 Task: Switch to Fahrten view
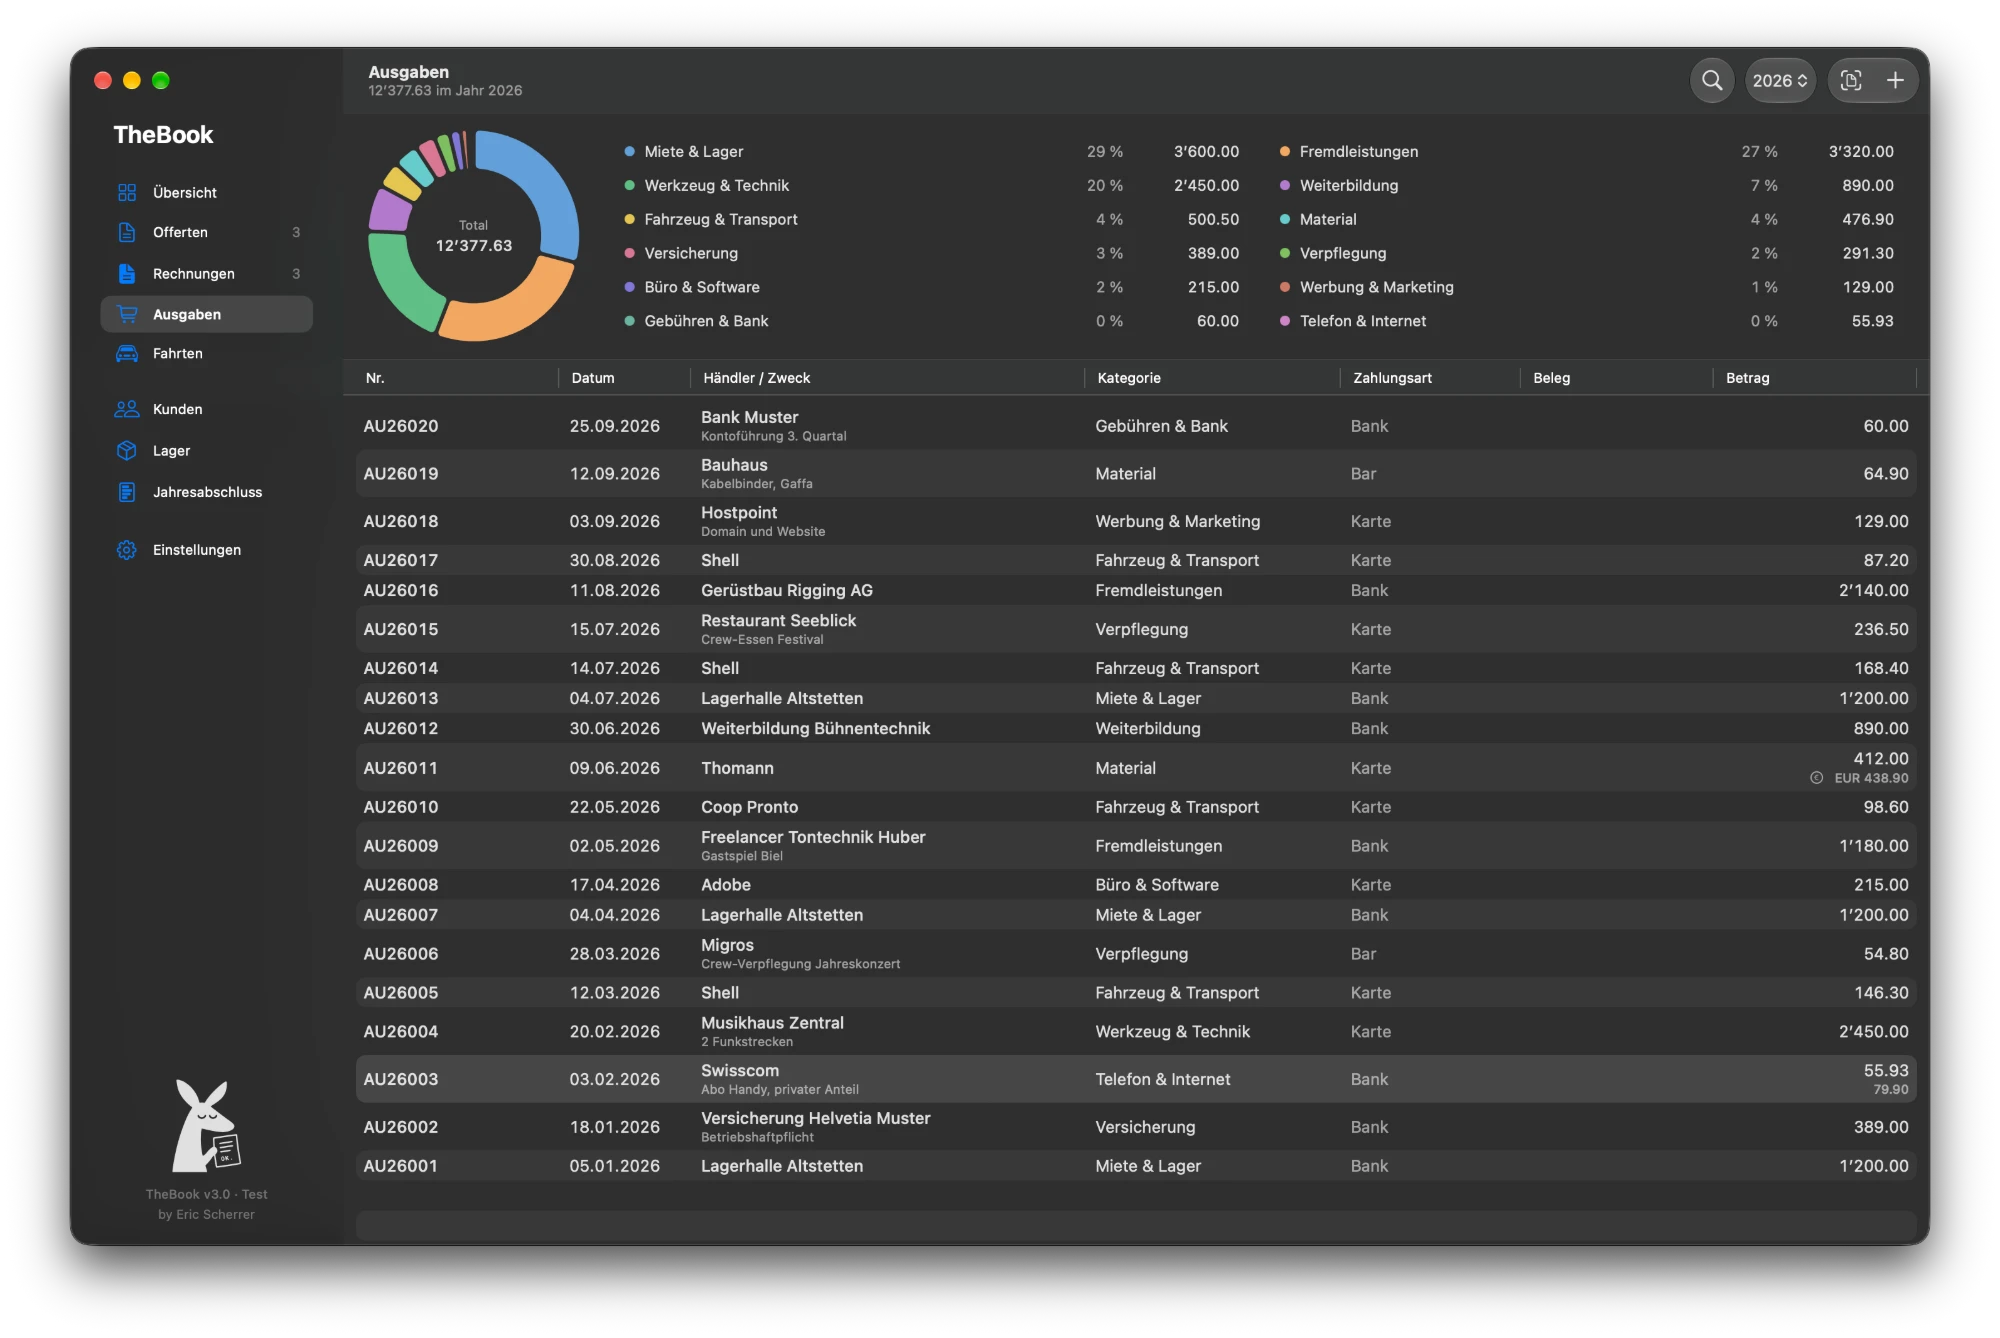pos(207,353)
